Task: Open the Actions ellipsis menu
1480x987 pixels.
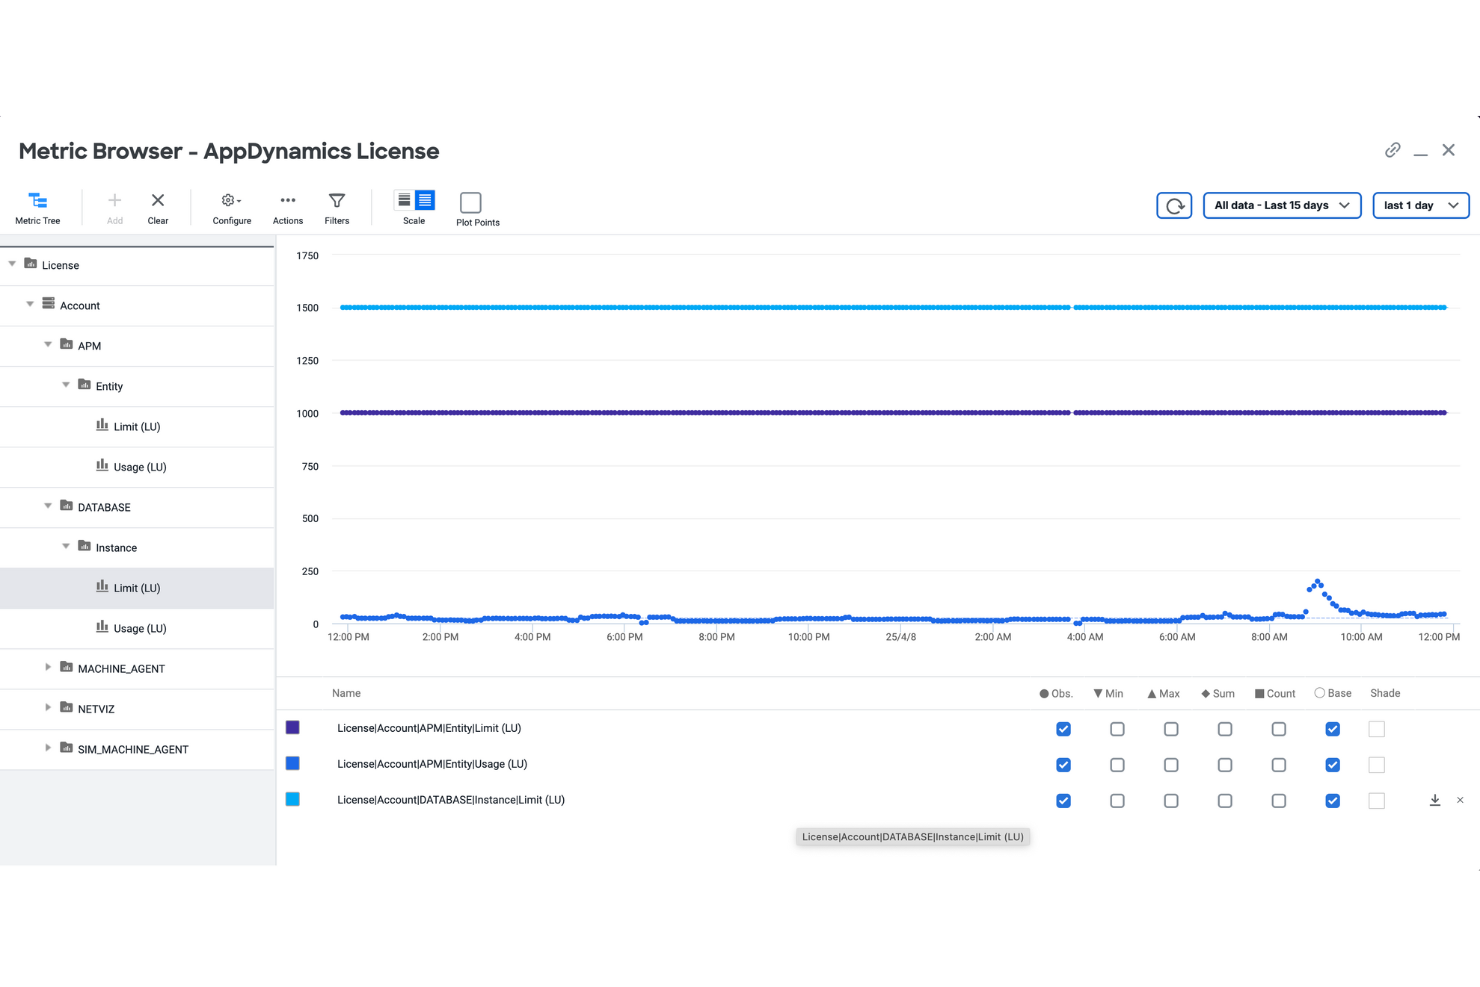Action: [x=288, y=208]
